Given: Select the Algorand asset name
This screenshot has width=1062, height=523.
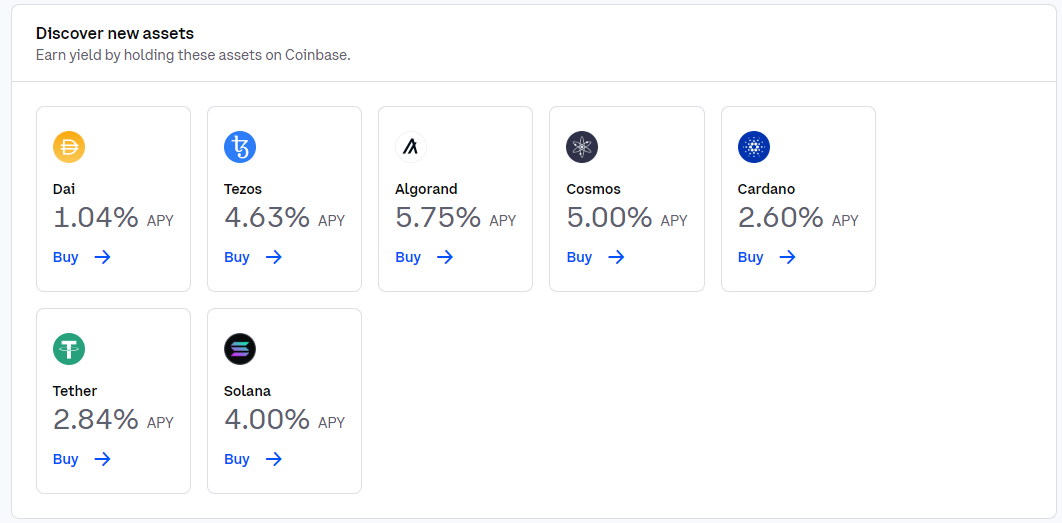Looking at the screenshot, I should tap(426, 189).
